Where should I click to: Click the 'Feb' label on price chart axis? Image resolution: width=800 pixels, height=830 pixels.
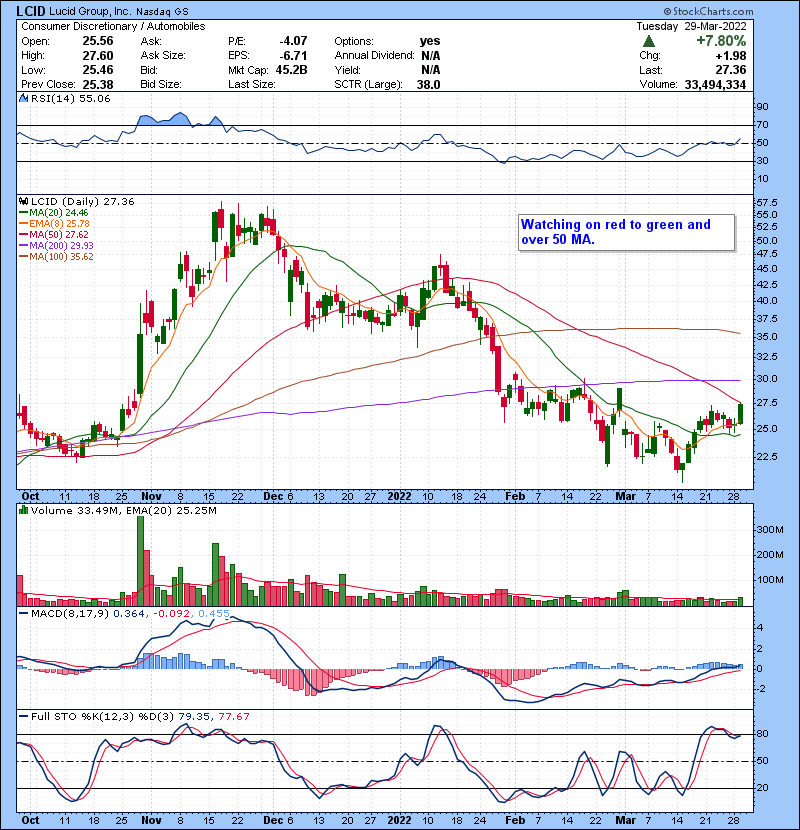(515, 497)
